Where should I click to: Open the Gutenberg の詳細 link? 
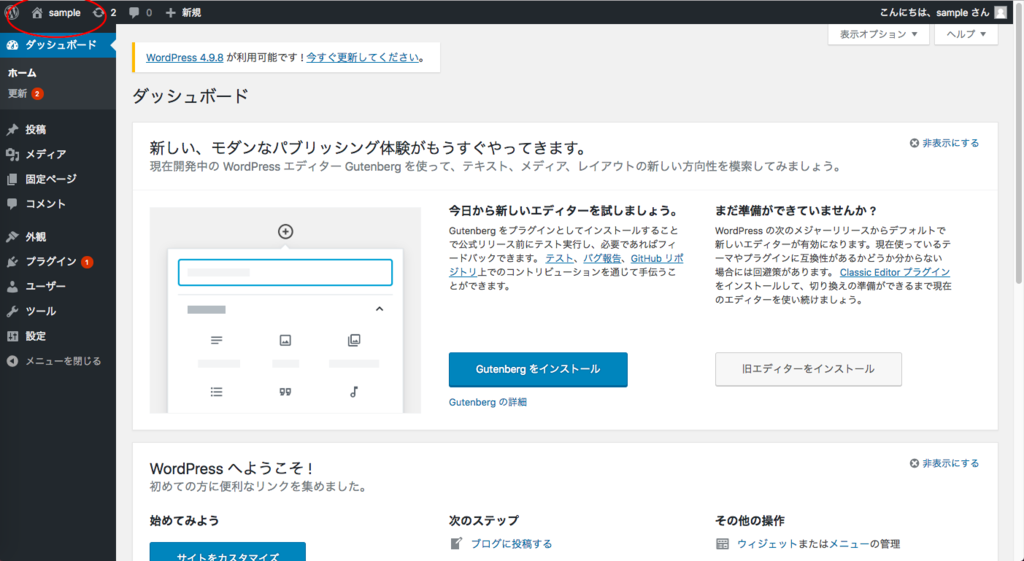tap(488, 402)
